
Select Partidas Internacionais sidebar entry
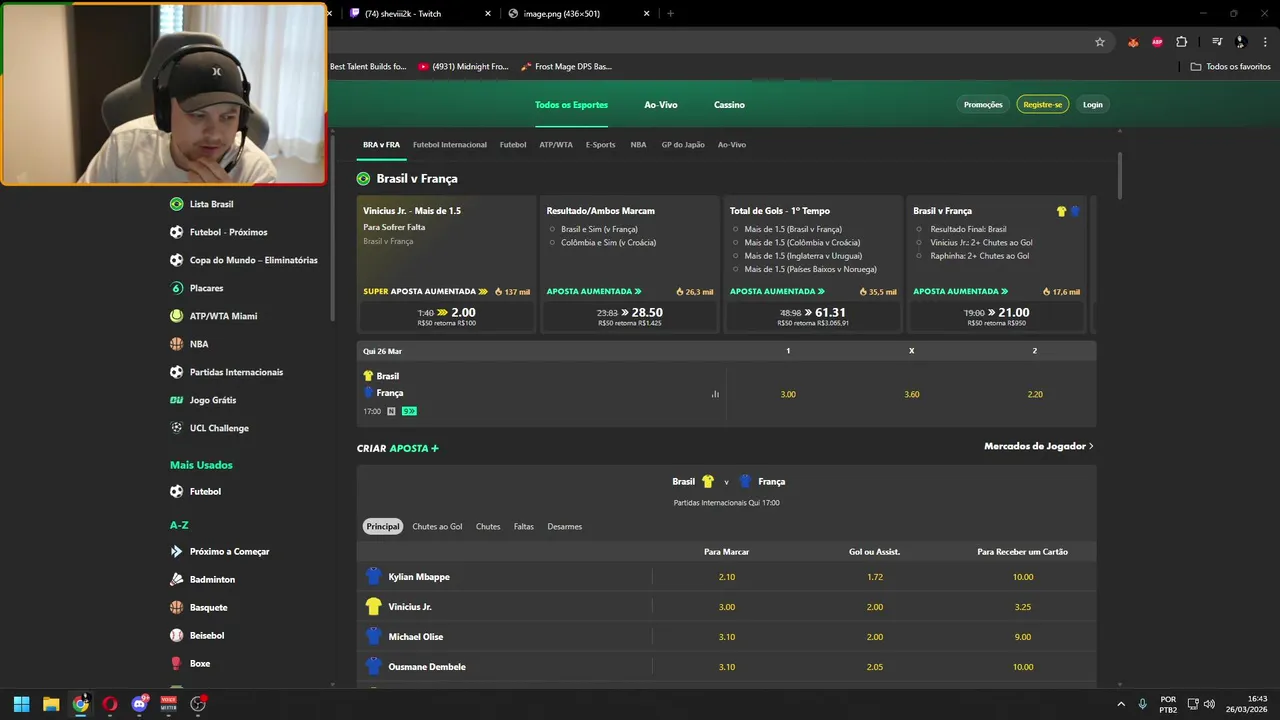[227, 372]
